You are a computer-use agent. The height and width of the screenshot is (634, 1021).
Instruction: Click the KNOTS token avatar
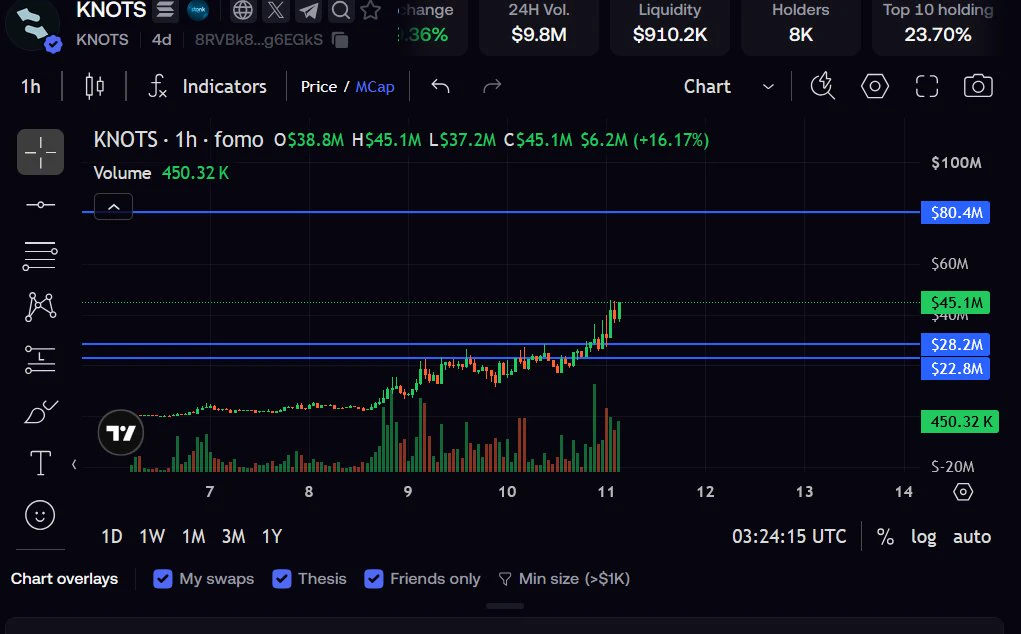click(33, 26)
